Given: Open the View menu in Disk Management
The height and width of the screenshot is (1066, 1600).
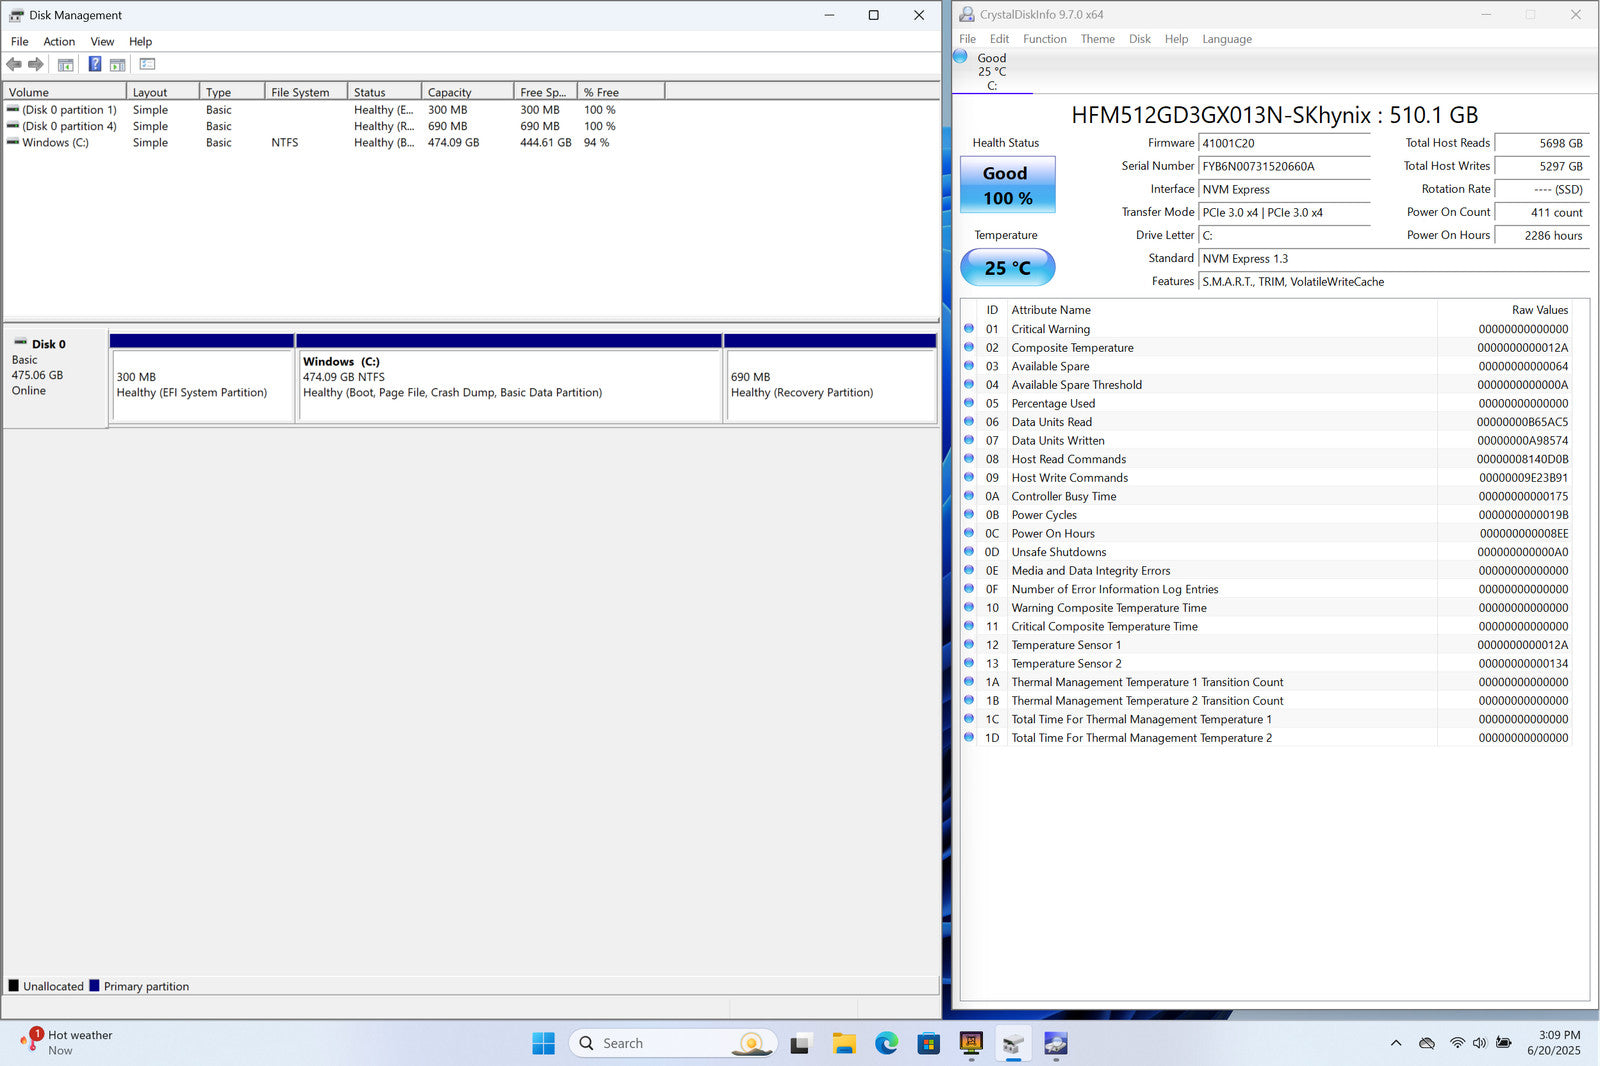Looking at the screenshot, I should (102, 41).
